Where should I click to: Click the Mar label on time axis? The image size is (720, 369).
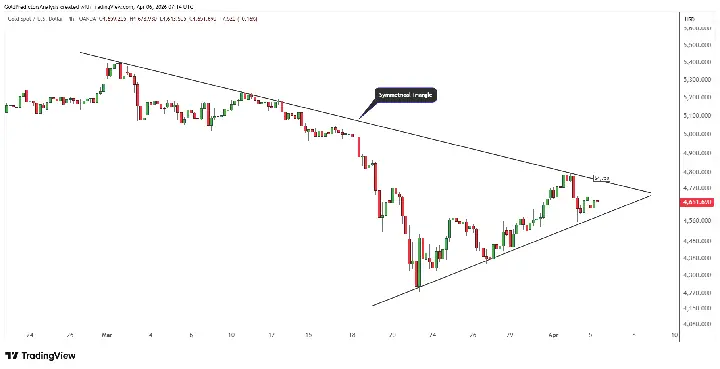coord(105,335)
